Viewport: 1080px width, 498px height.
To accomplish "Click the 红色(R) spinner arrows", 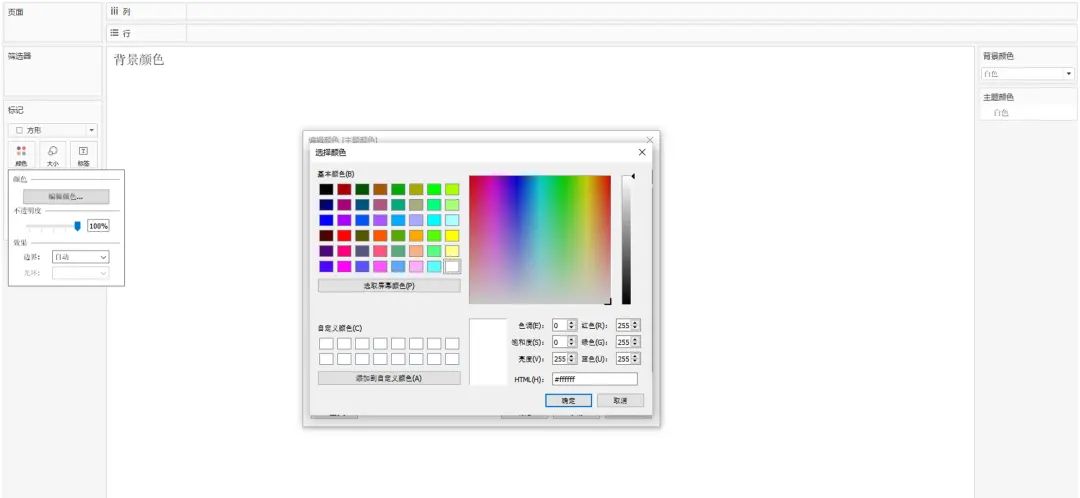I will point(636,325).
